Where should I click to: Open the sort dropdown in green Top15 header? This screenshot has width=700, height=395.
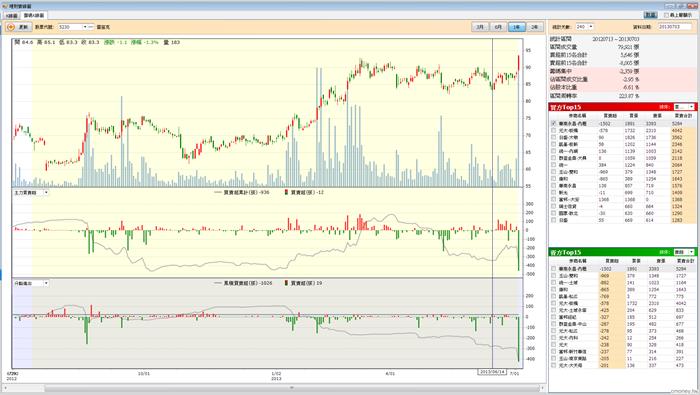coord(692,252)
